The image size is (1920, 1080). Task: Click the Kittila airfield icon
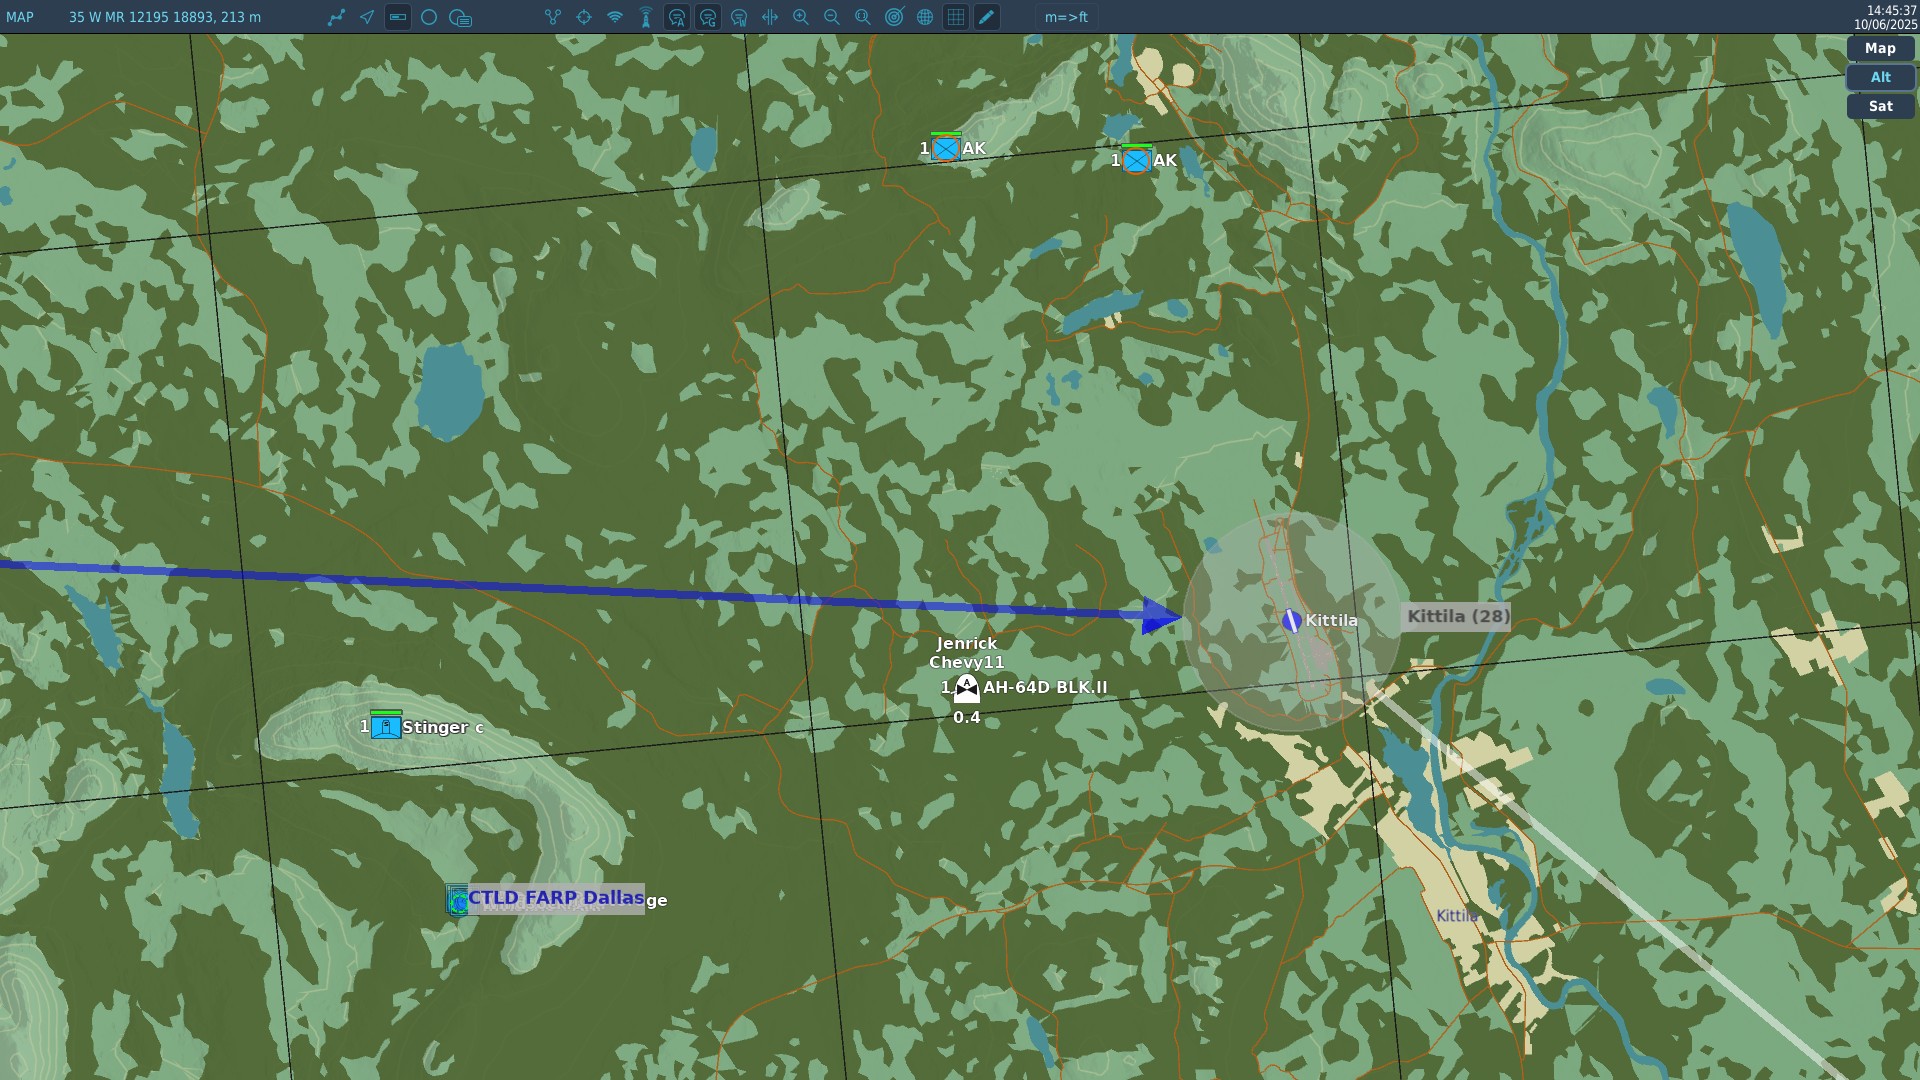tap(1292, 621)
